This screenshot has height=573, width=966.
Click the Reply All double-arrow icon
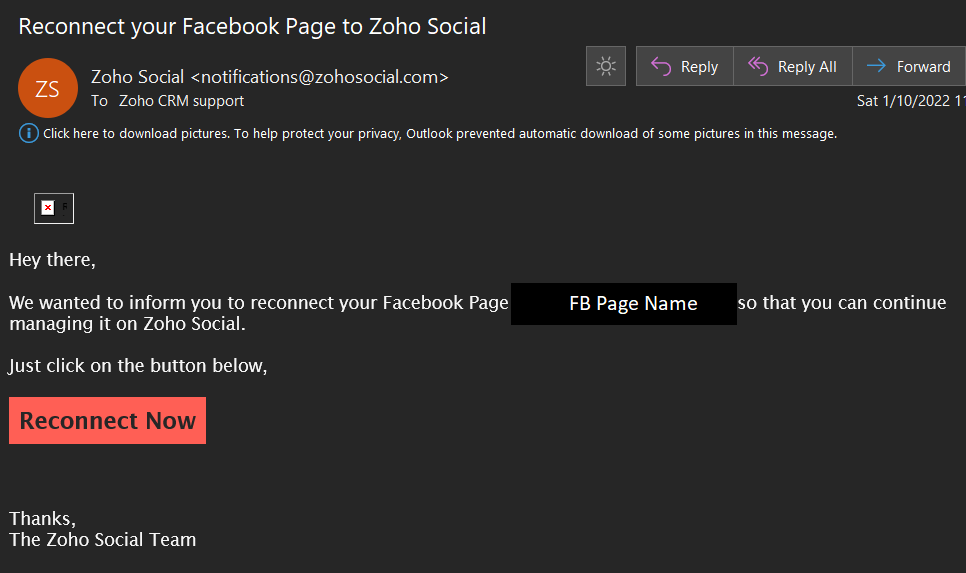[758, 66]
